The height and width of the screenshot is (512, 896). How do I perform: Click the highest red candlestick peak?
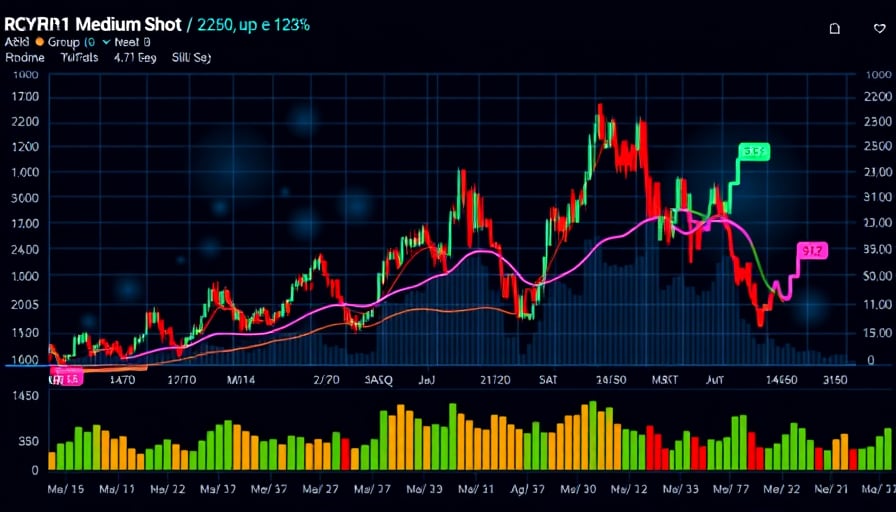point(600,108)
